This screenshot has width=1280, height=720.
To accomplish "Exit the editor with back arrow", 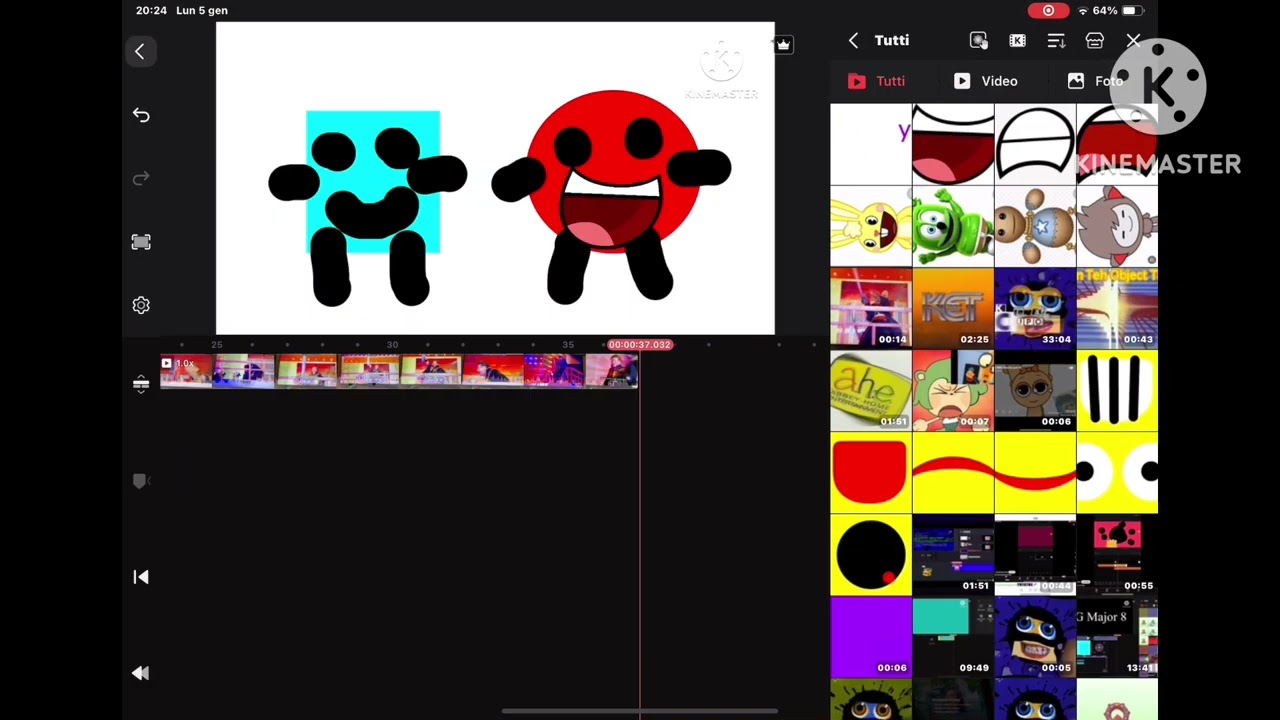I will [x=140, y=52].
